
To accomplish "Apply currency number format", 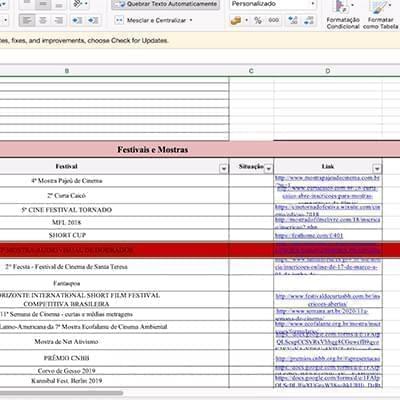I will 236,21.
